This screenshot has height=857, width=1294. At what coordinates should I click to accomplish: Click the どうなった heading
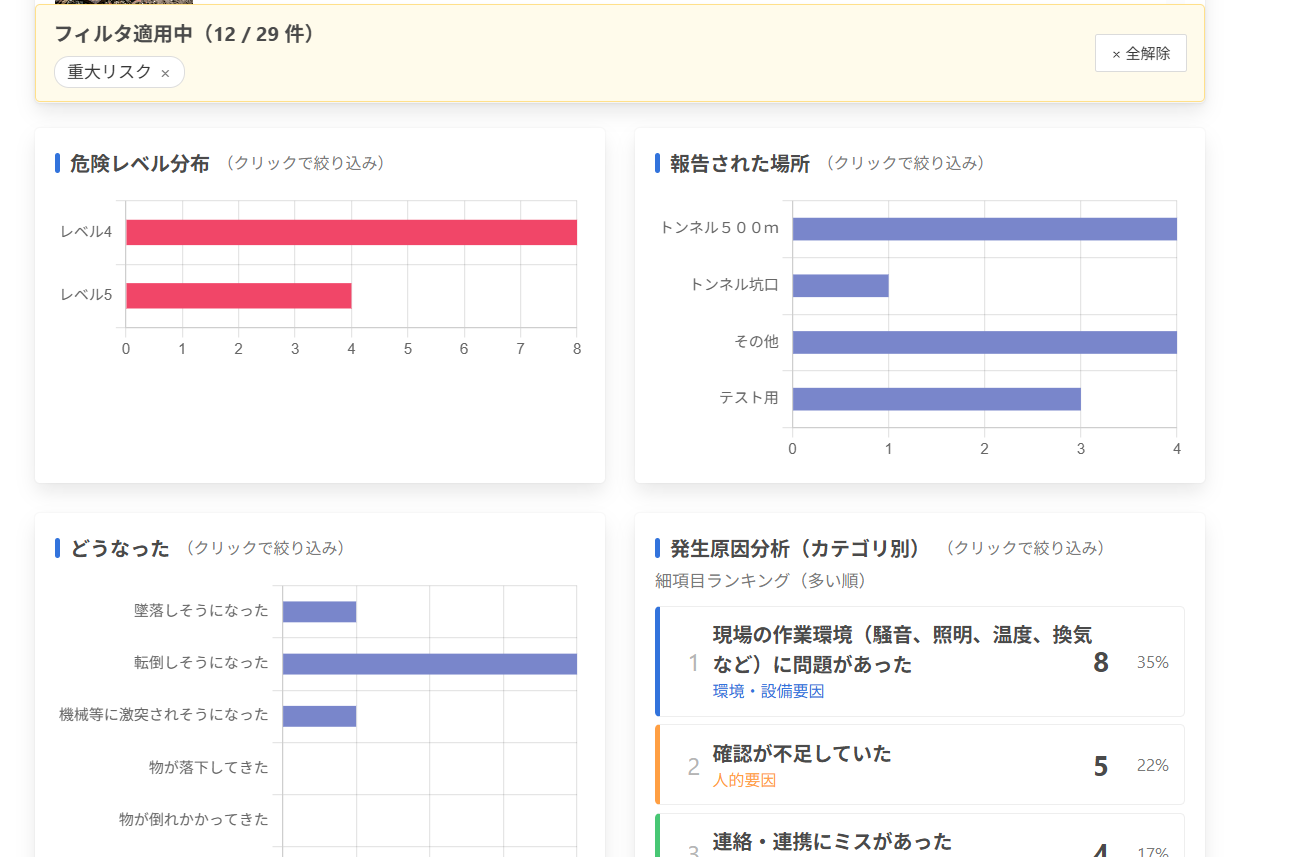click(x=120, y=548)
